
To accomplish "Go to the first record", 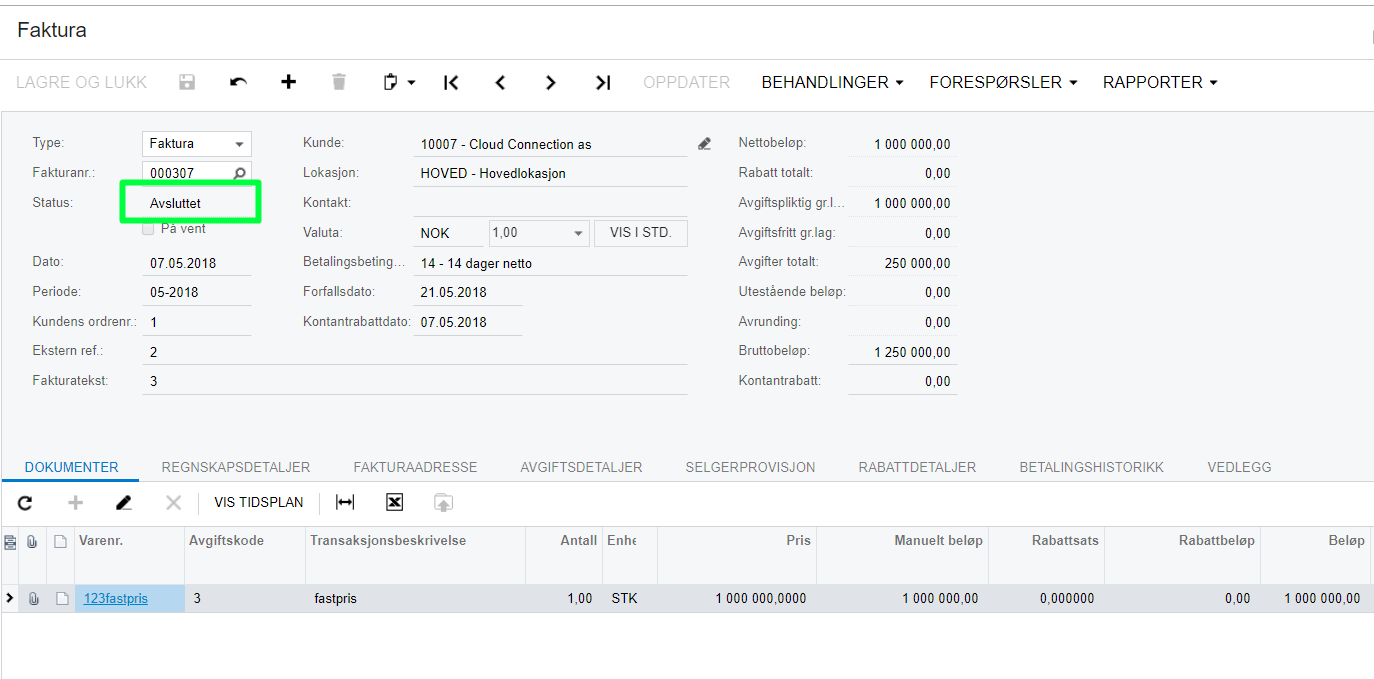I will tap(450, 82).
